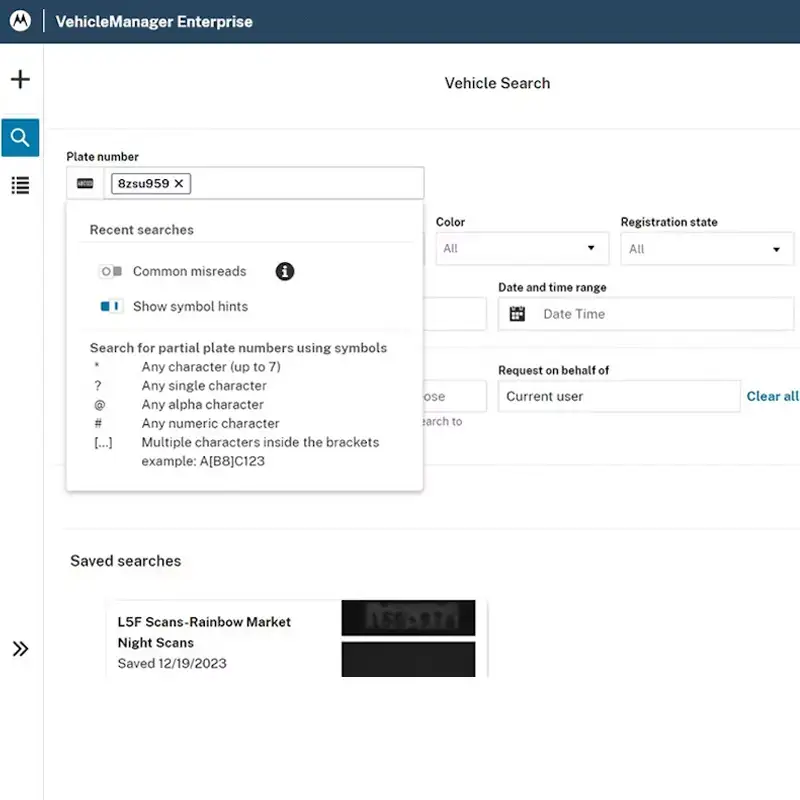The height and width of the screenshot is (800, 800).
Task: Click the Motorola logo icon
Action: pyautogui.click(x=20, y=21)
